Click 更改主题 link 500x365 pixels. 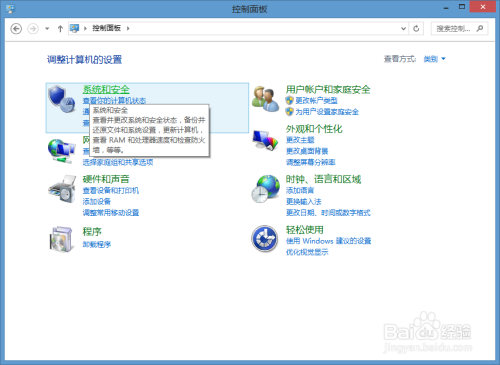tap(300, 140)
